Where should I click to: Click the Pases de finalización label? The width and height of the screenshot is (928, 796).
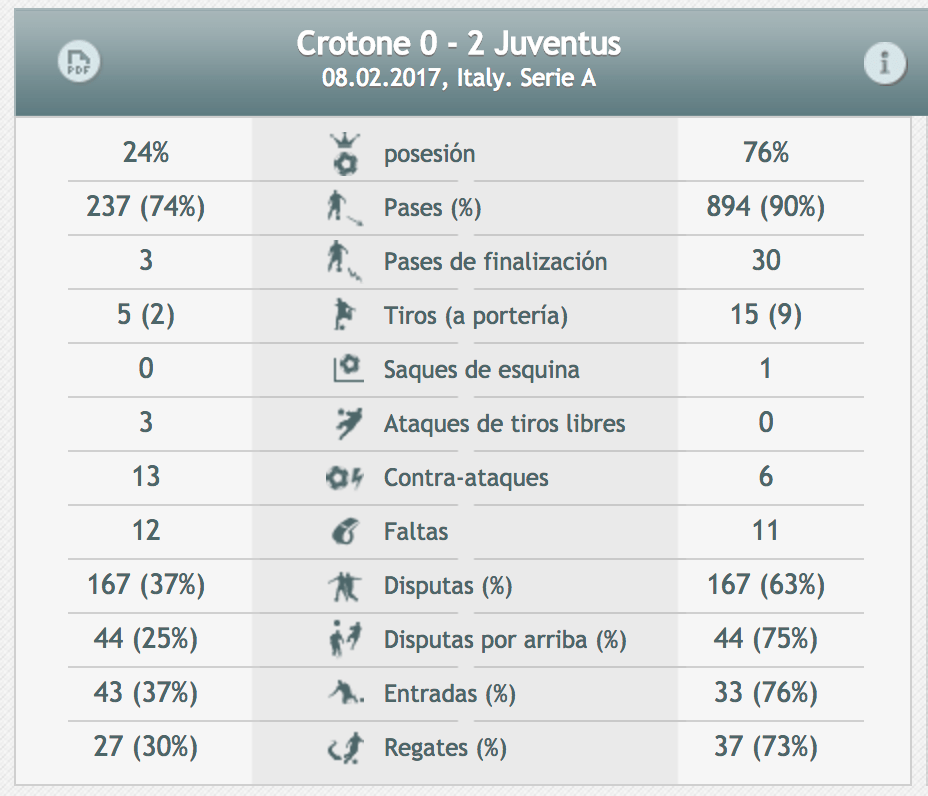(x=495, y=262)
